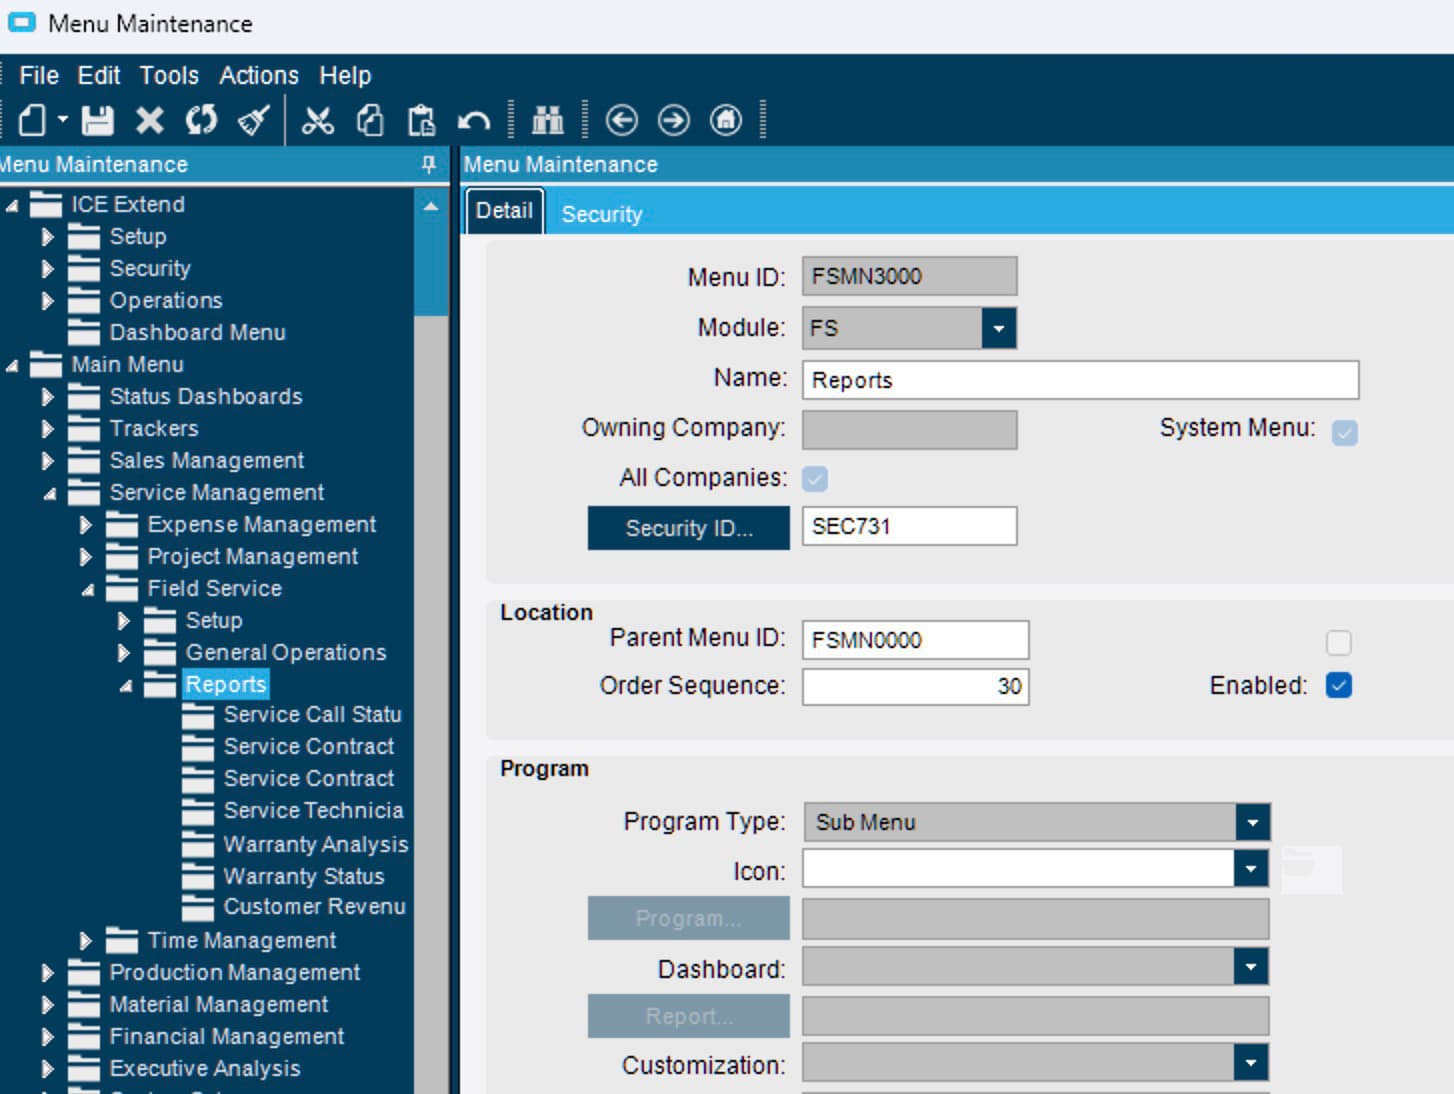Paste from clipboard using toolbar icon
This screenshot has width=1454, height=1094.
(423, 120)
